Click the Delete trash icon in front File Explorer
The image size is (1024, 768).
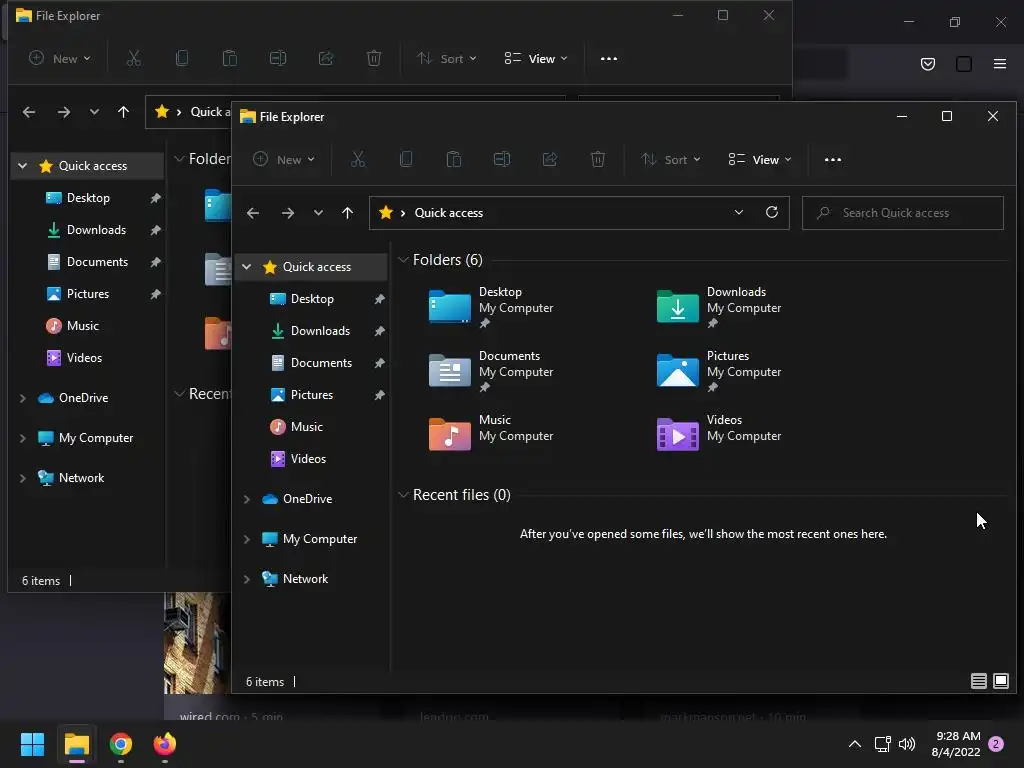pyautogui.click(x=598, y=159)
